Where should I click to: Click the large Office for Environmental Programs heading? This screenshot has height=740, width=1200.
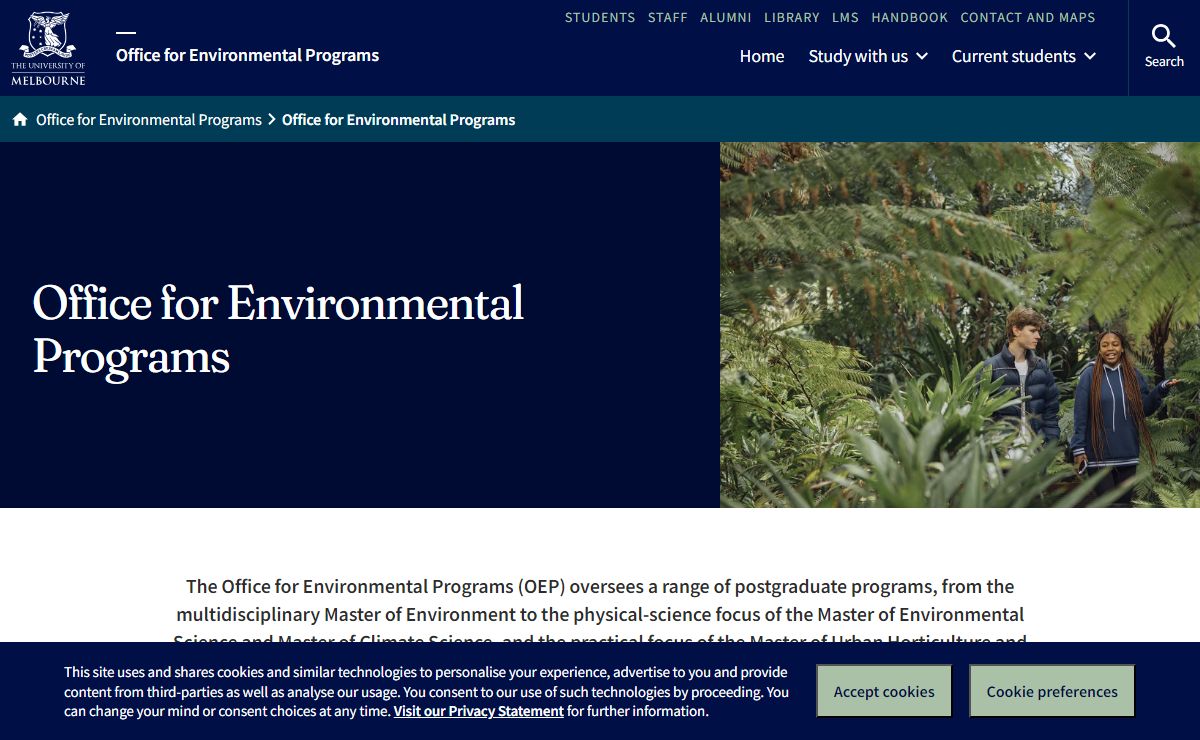(x=278, y=329)
